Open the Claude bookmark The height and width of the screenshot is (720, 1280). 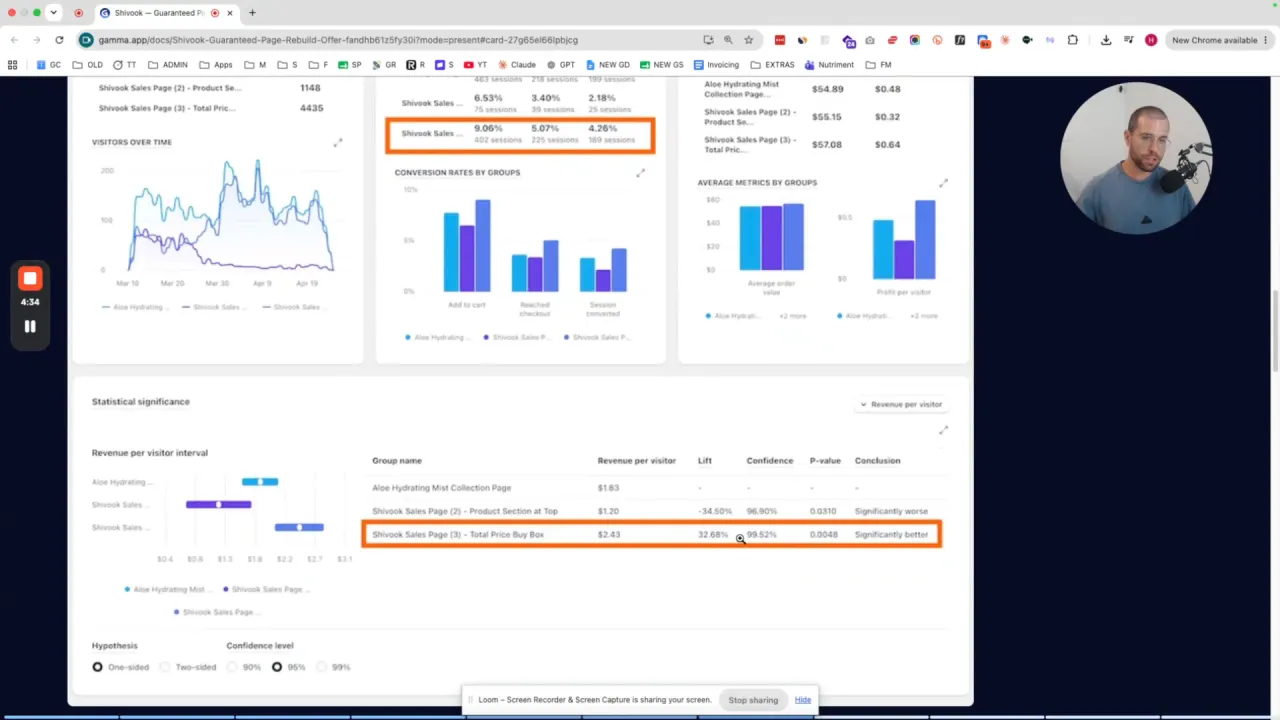517,65
